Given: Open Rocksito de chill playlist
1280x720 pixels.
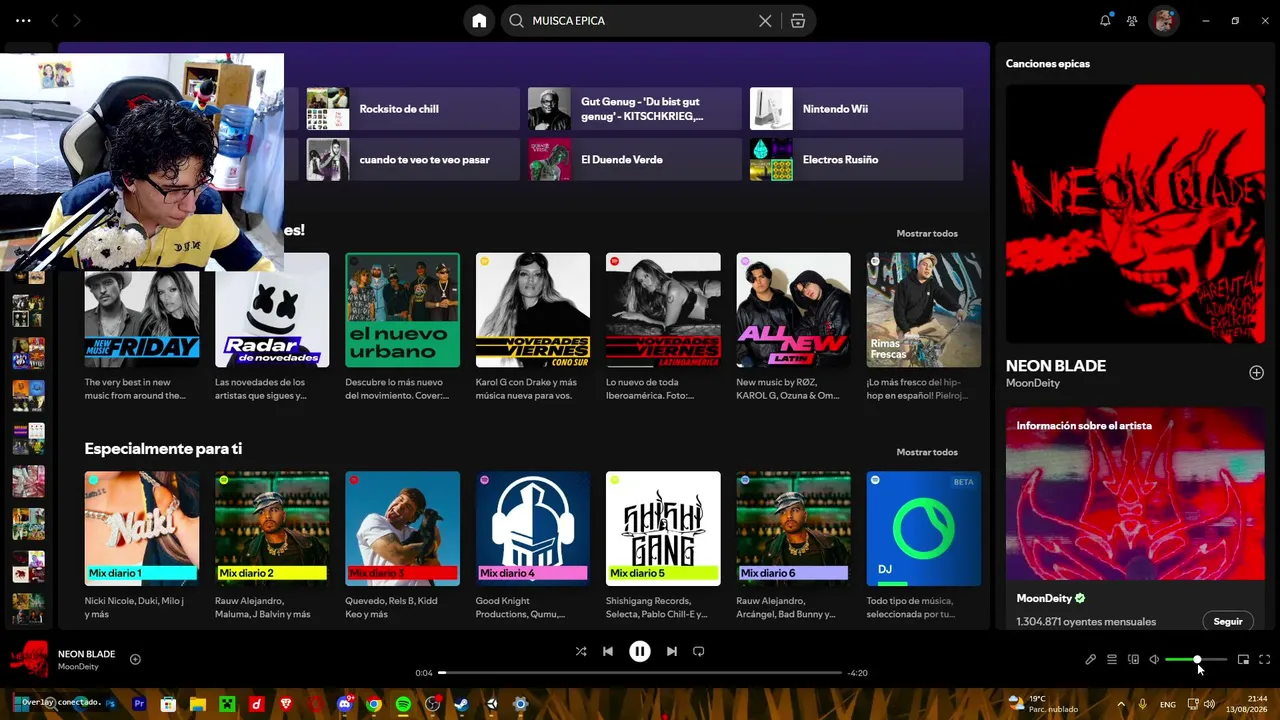Looking at the screenshot, I should [413, 109].
